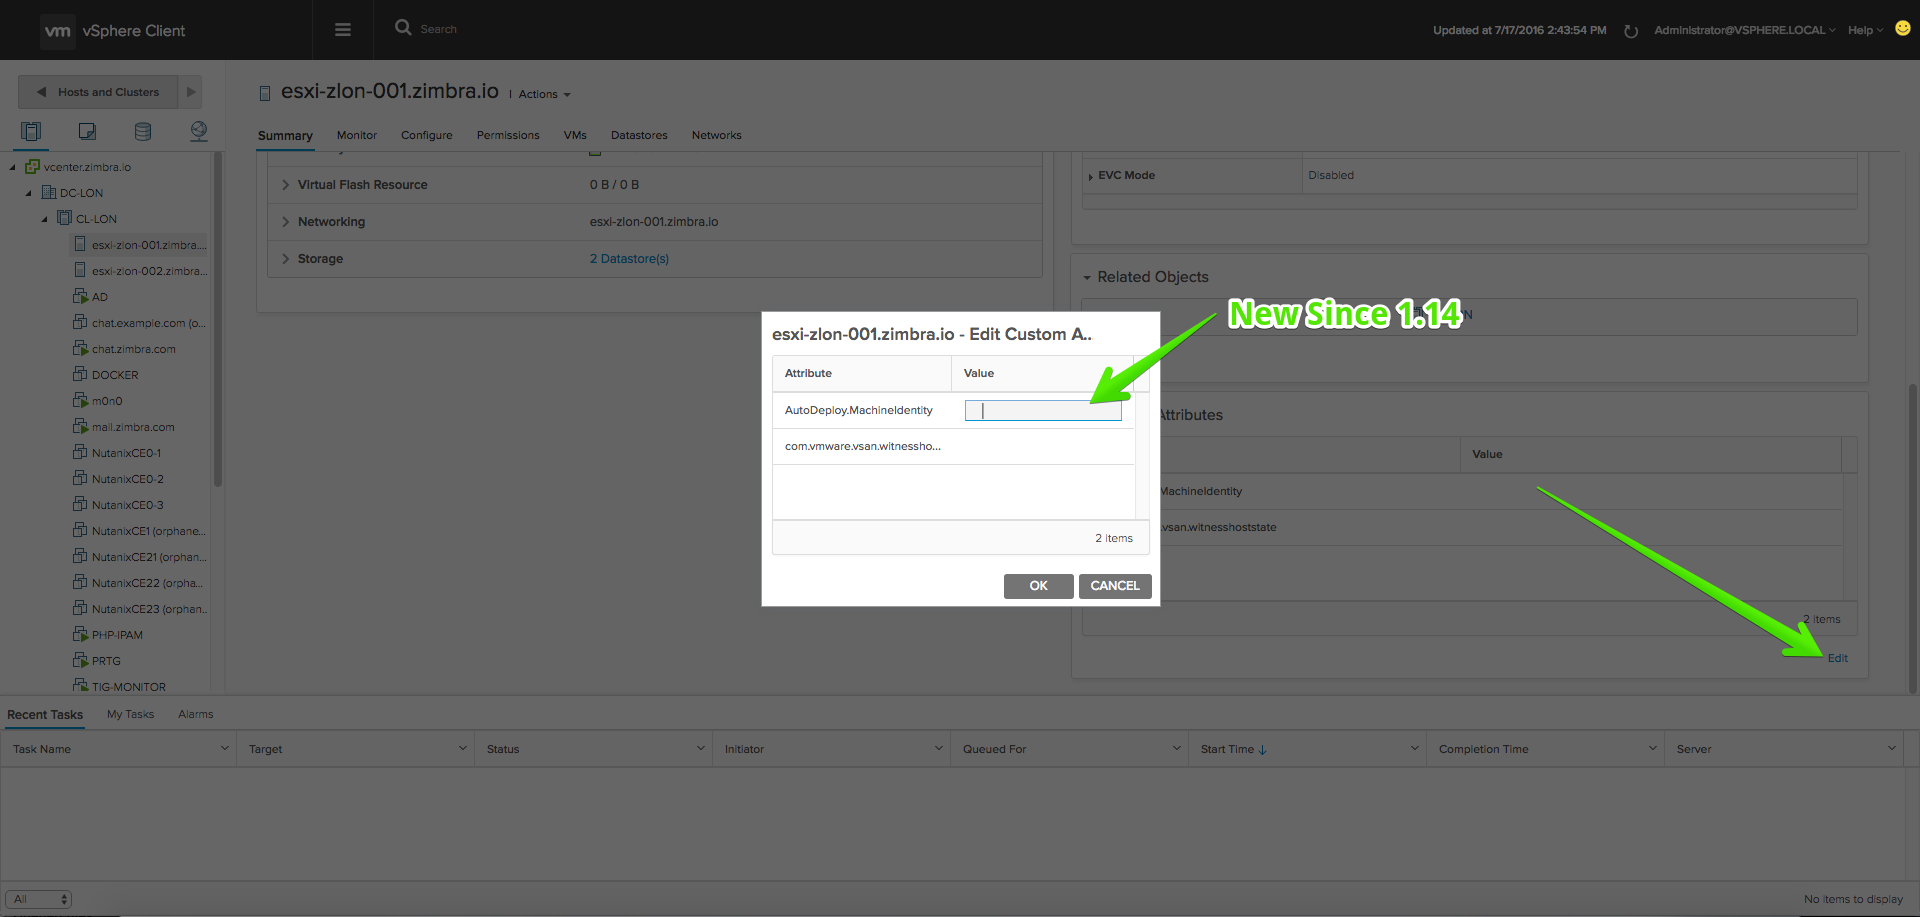The height and width of the screenshot is (917, 1920).
Task: Switch to the Configure tab
Action: tap(427, 135)
